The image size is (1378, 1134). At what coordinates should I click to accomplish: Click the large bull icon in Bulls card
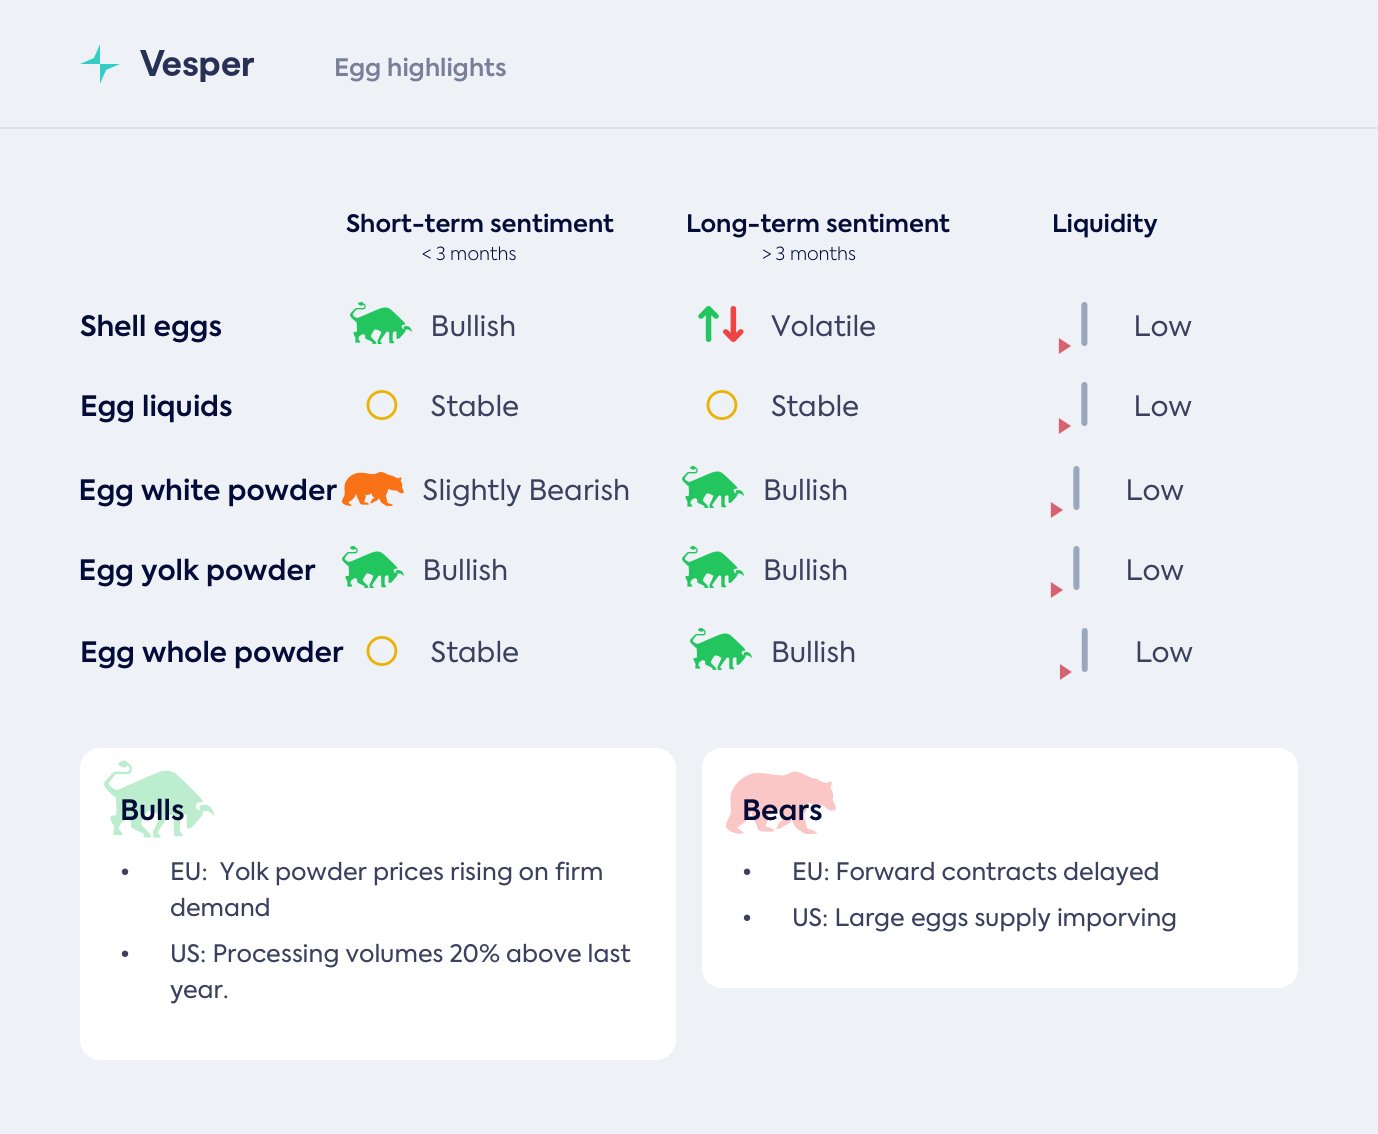tap(158, 799)
